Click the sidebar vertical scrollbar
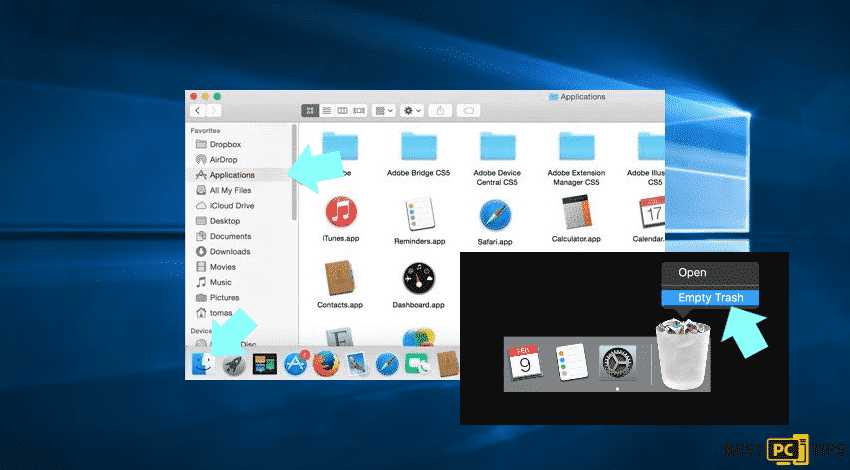The height and width of the screenshot is (470, 850). click(x=294, y=172)
